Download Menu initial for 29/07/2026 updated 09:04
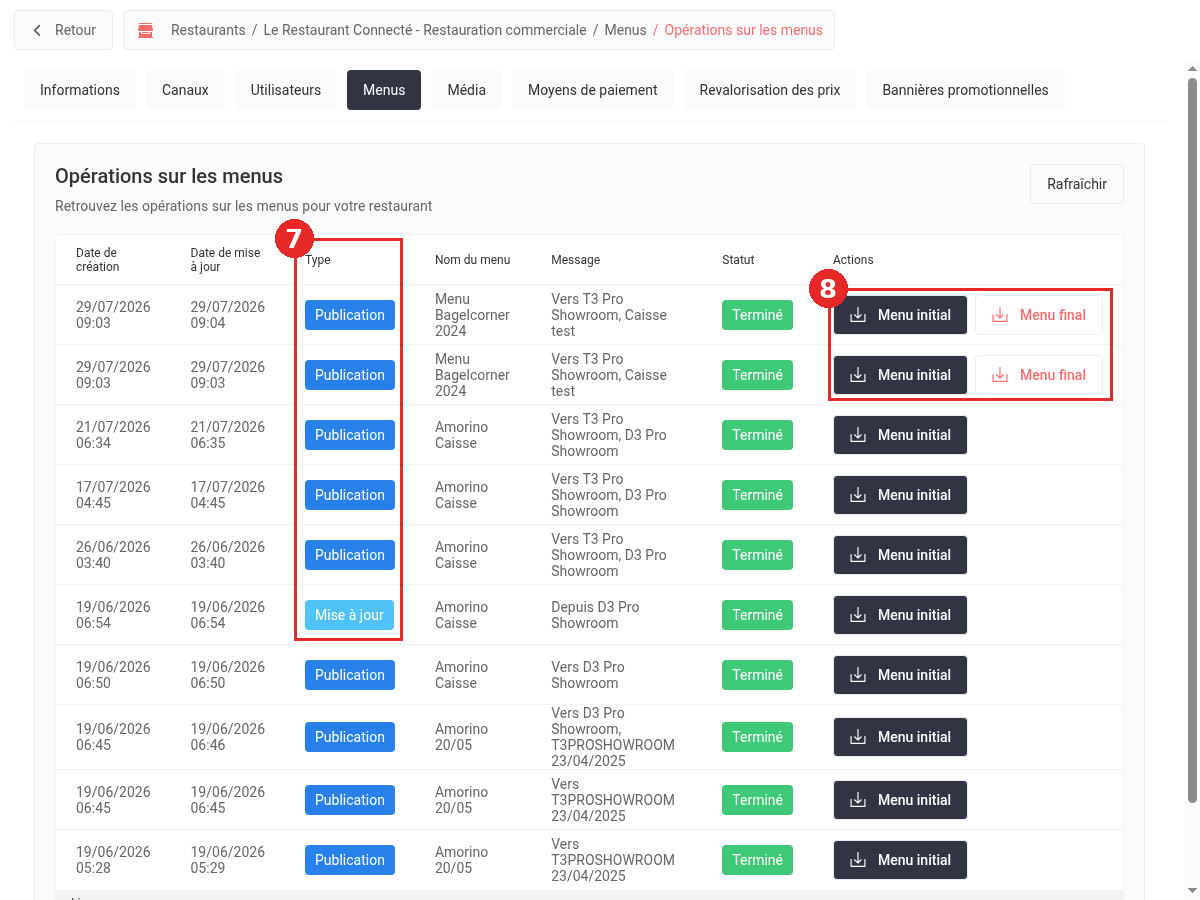Viewport: 1200px width, 900px height. (x=900, y=315)
